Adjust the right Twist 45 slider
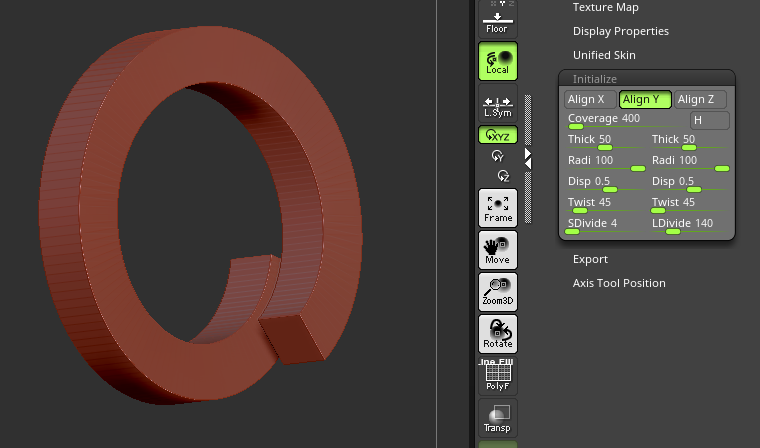The width and height of the screenshot is (760, 448). 689,205
